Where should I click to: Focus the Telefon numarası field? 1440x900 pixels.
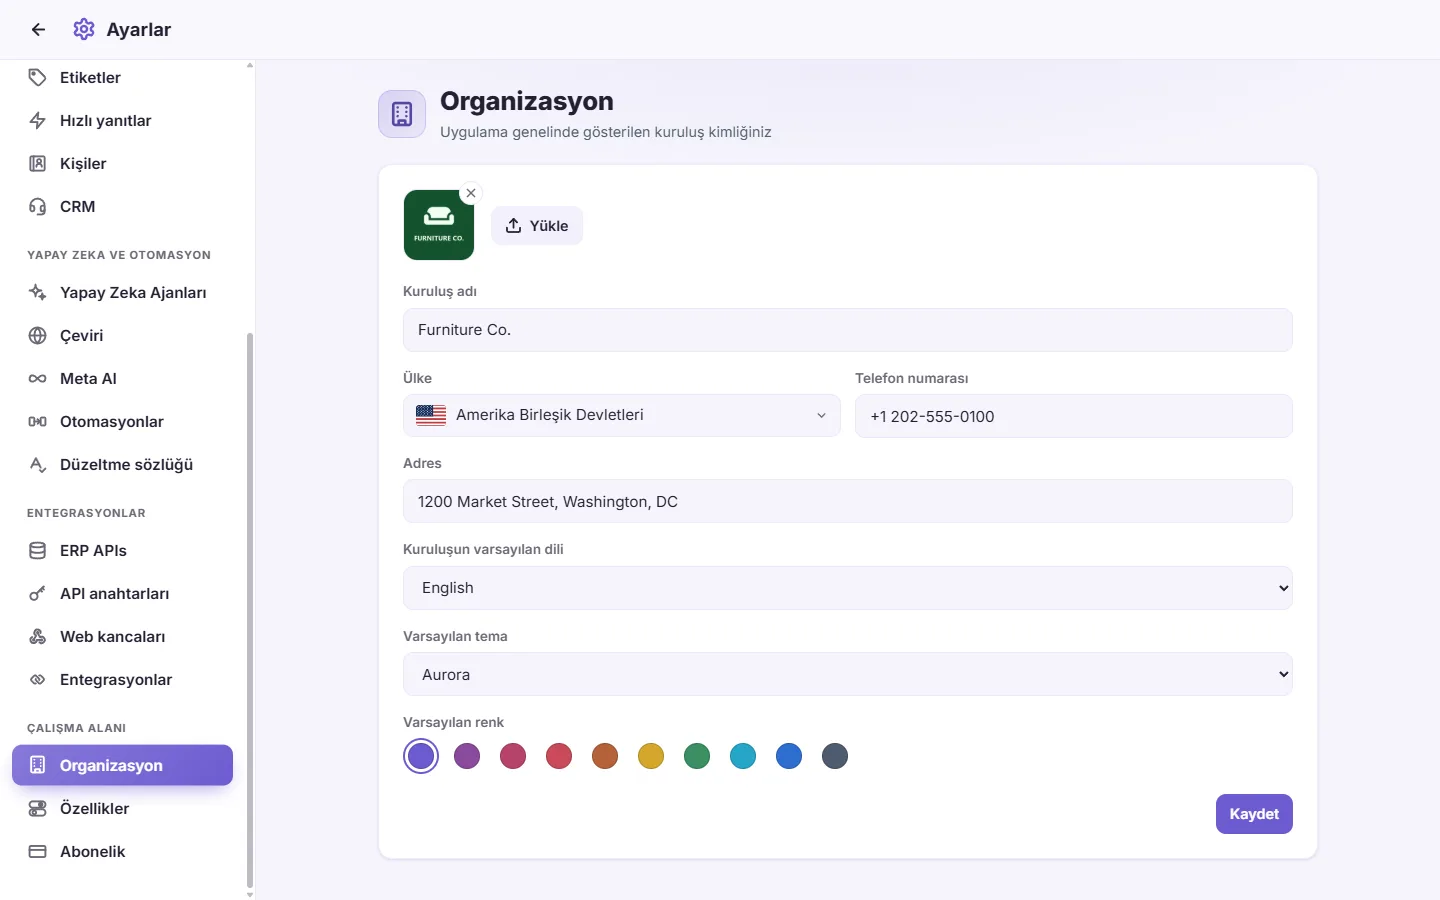tap(1074, 416)
